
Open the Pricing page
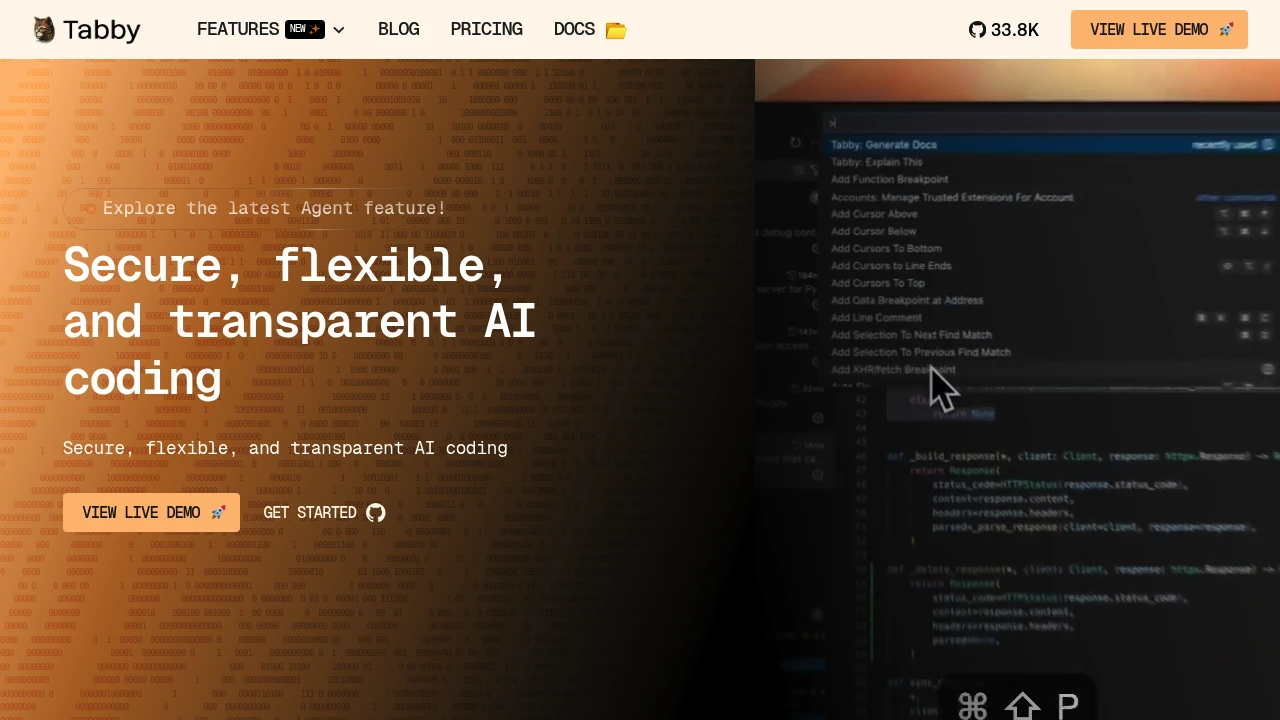[487, 29]
